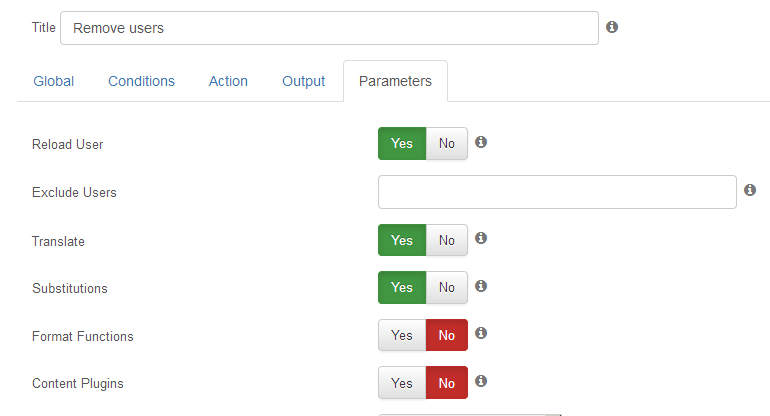Open the Conditions tab
770x416 pixels.
[141, 81]
